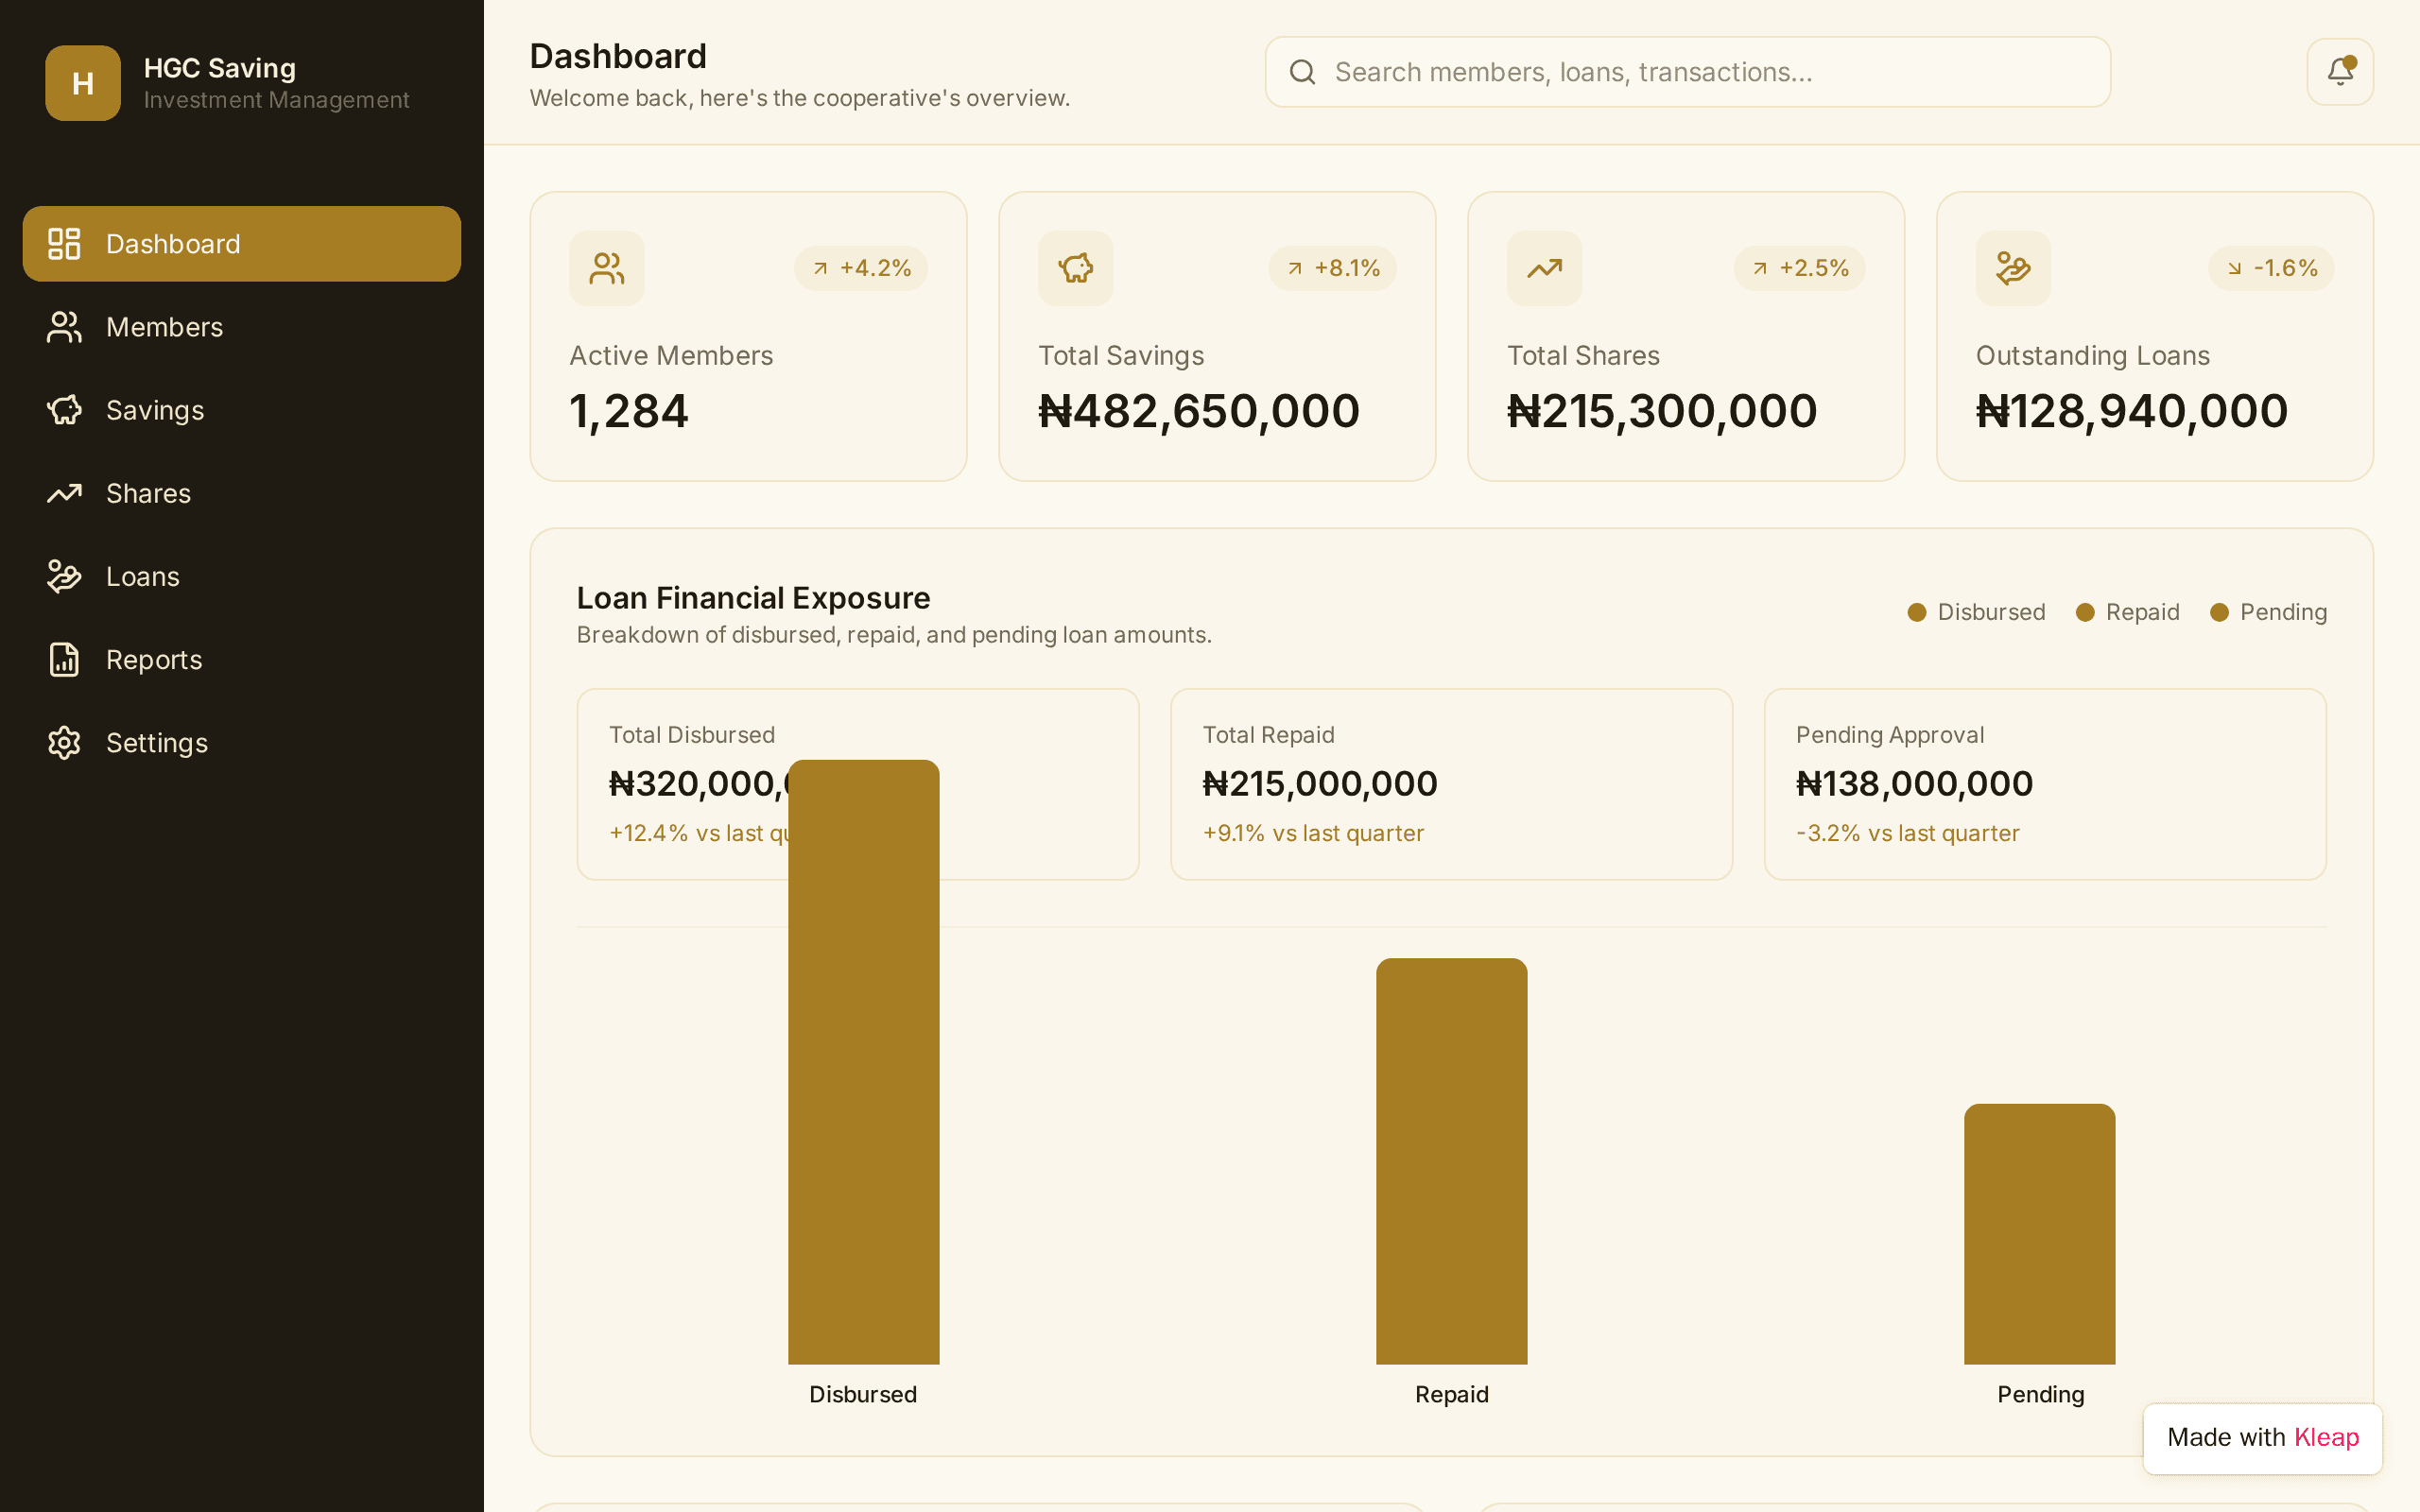Toggle the Pending legend entry

point(2268,612)
